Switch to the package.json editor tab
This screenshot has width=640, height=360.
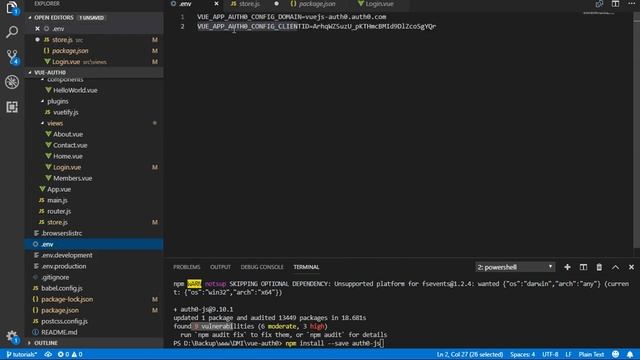pyautogui.click(x=317, y=4)
